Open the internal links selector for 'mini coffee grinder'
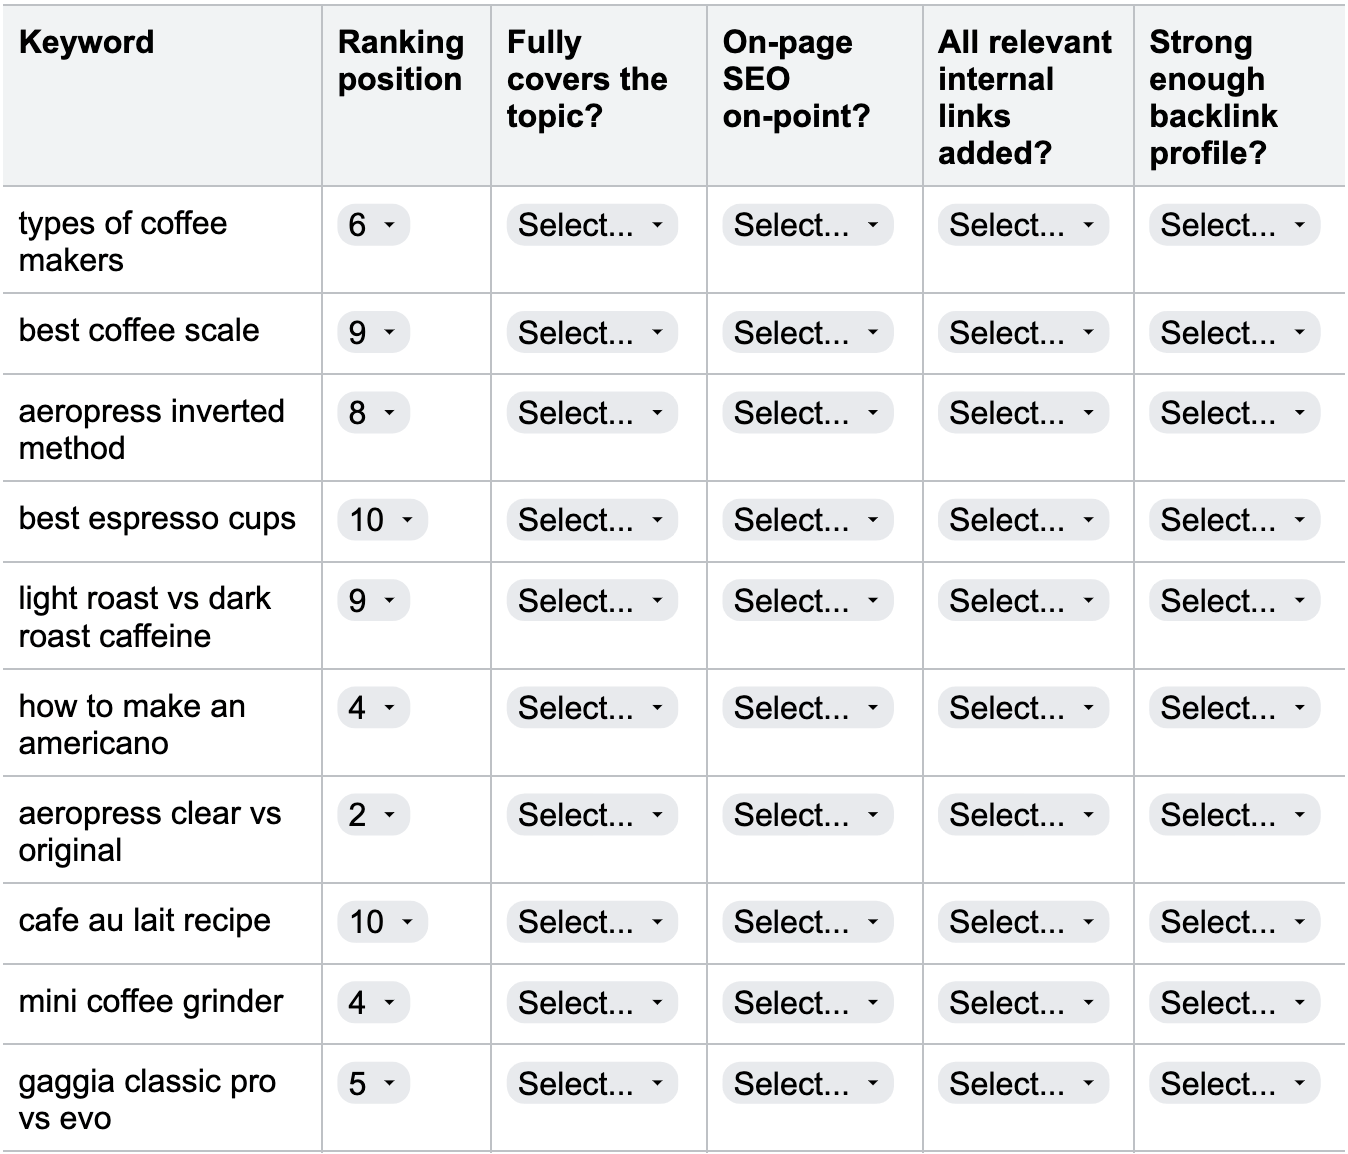This screenshot has height=1154, width=1348. pos(1021,1002)
